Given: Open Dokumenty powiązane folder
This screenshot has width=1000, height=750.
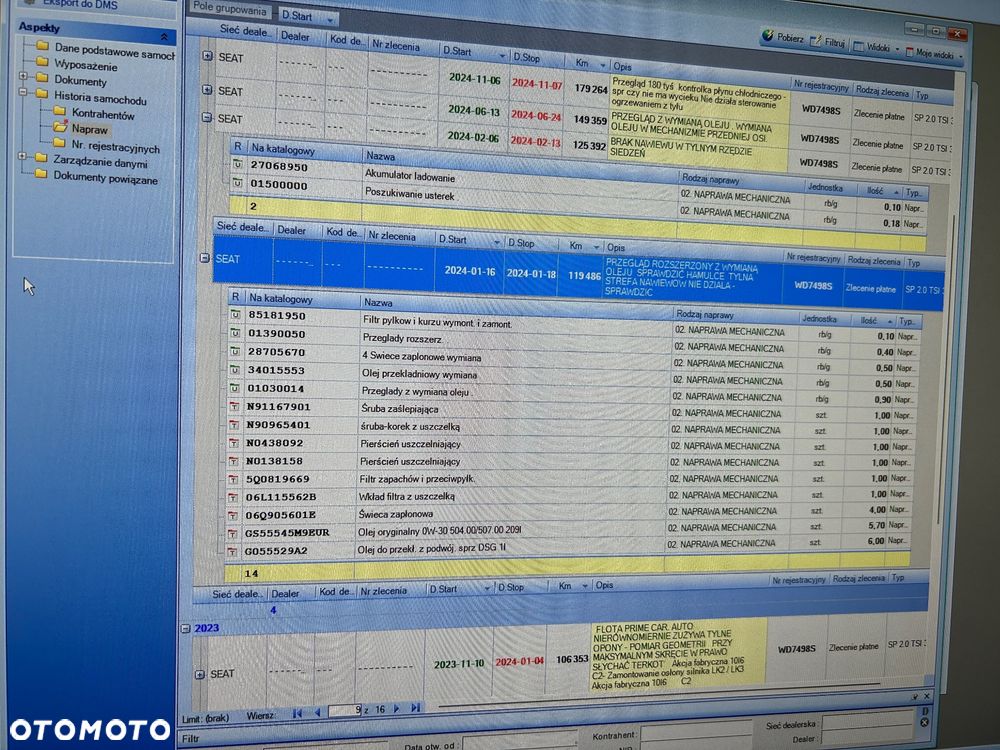Looking at the screenshot, I should click(96, 177).
